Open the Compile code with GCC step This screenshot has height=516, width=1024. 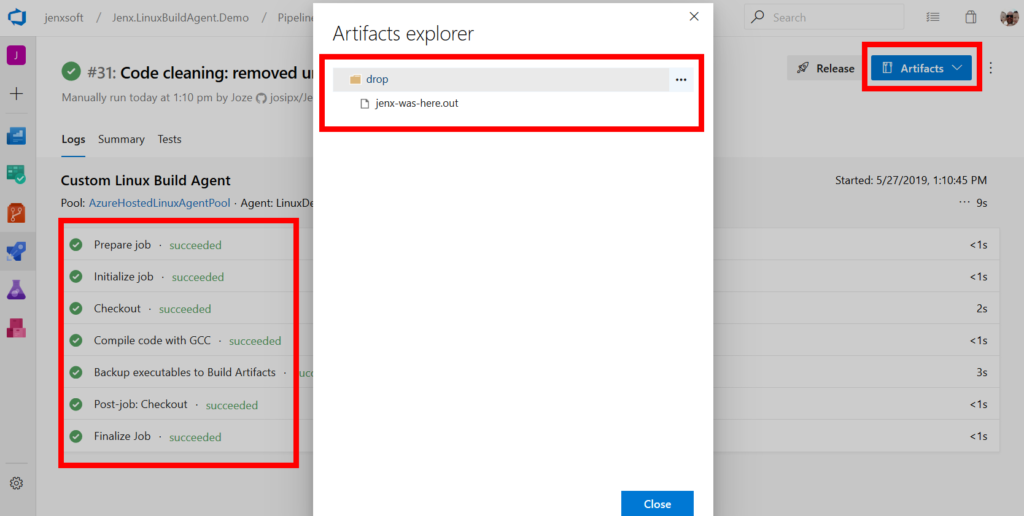[x=152, y=341]
